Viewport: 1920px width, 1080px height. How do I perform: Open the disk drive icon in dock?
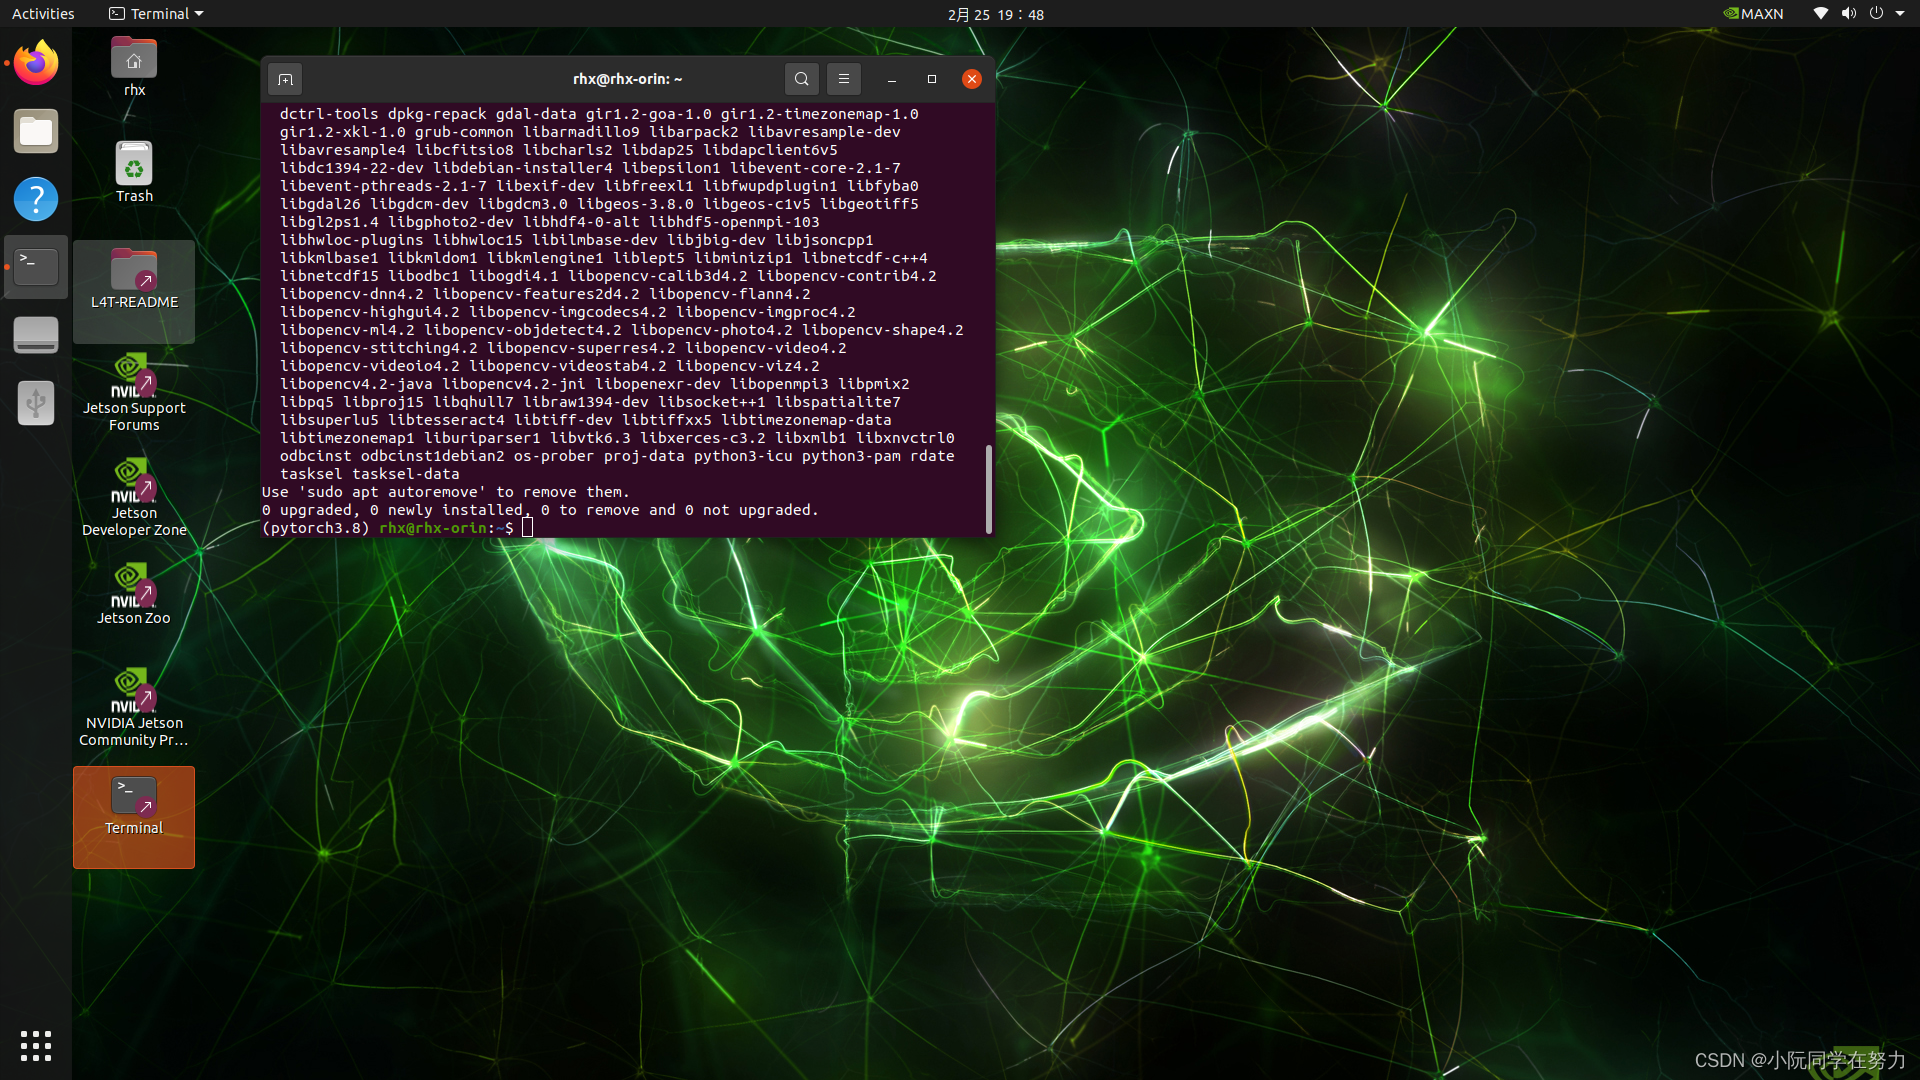click(x=36, y=335)
